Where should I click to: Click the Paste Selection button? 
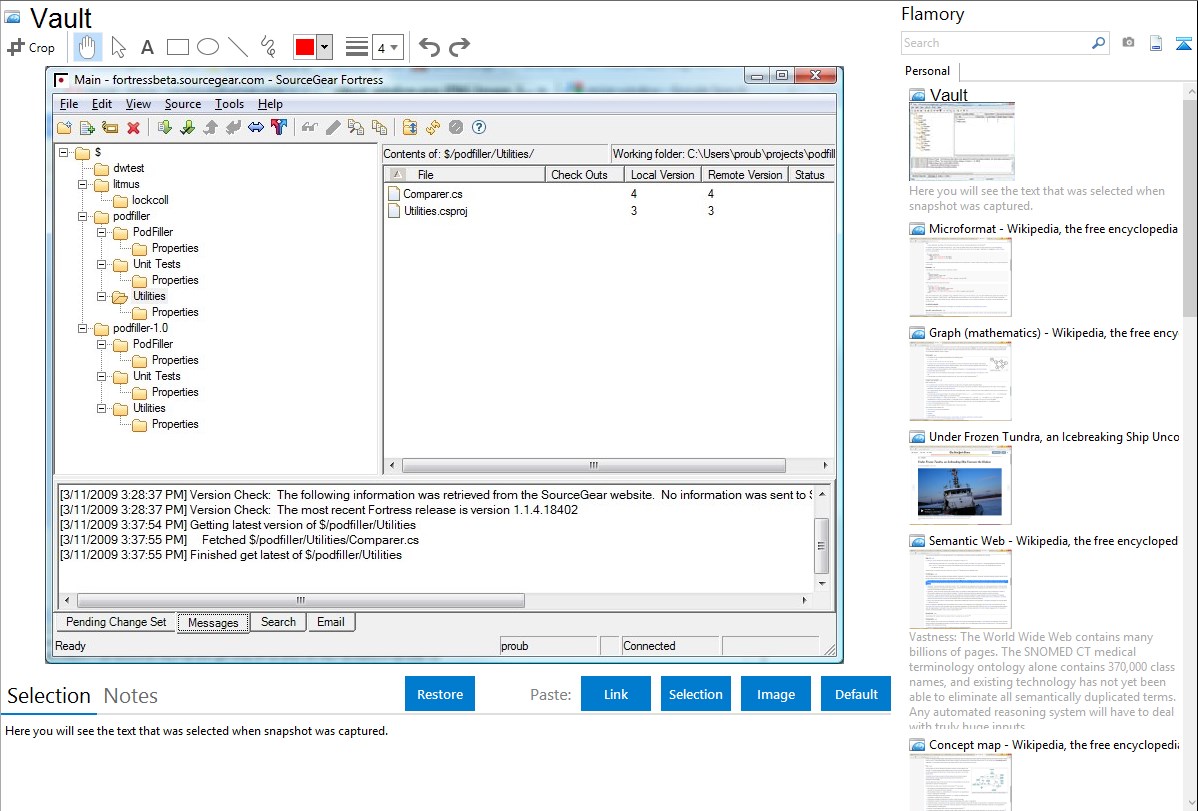point(696,694)
